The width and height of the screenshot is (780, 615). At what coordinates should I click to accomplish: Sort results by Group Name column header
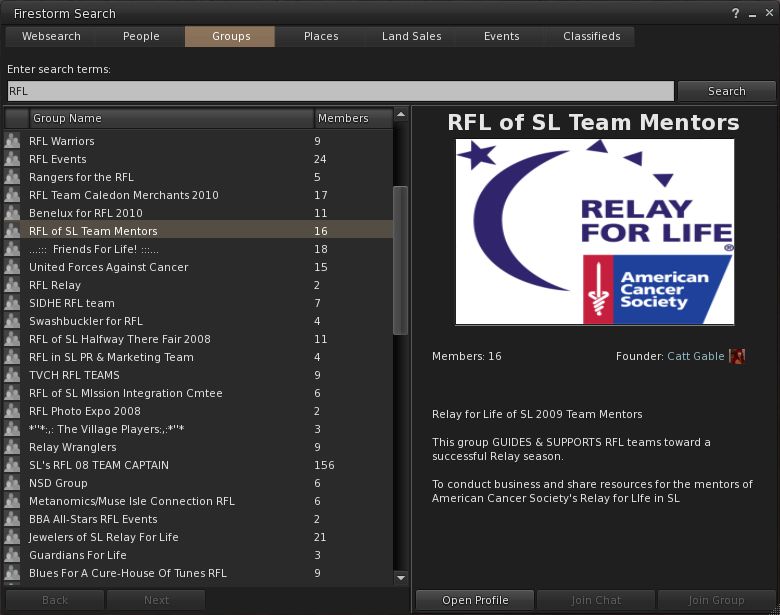[x=170, y=118]
